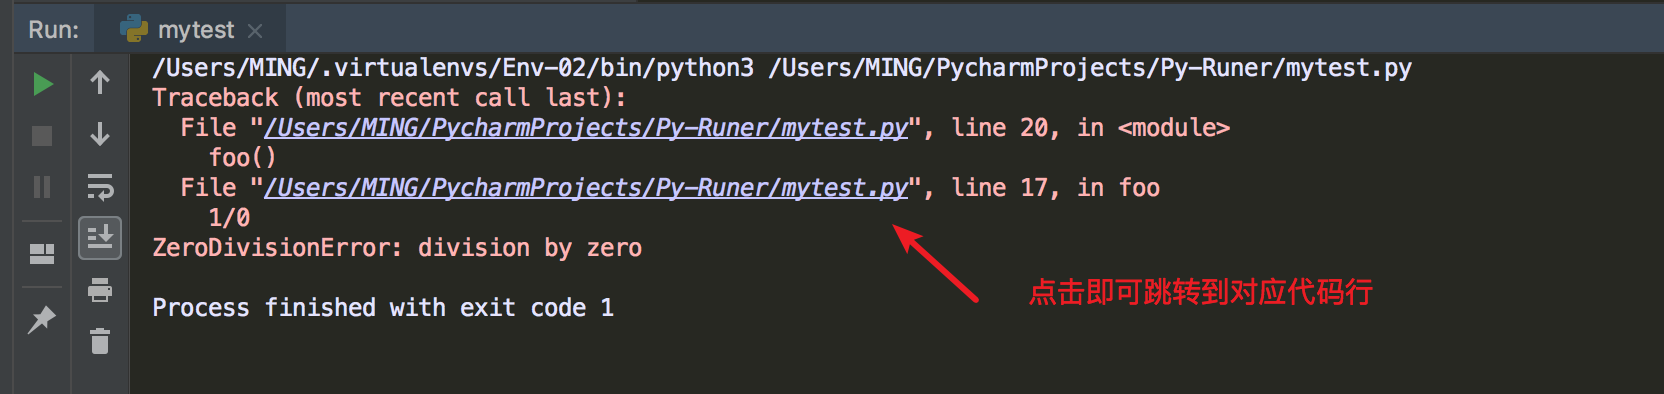
Task: Click the 'Process finished with exit code 1' line
Action: (x=383, y=308)
